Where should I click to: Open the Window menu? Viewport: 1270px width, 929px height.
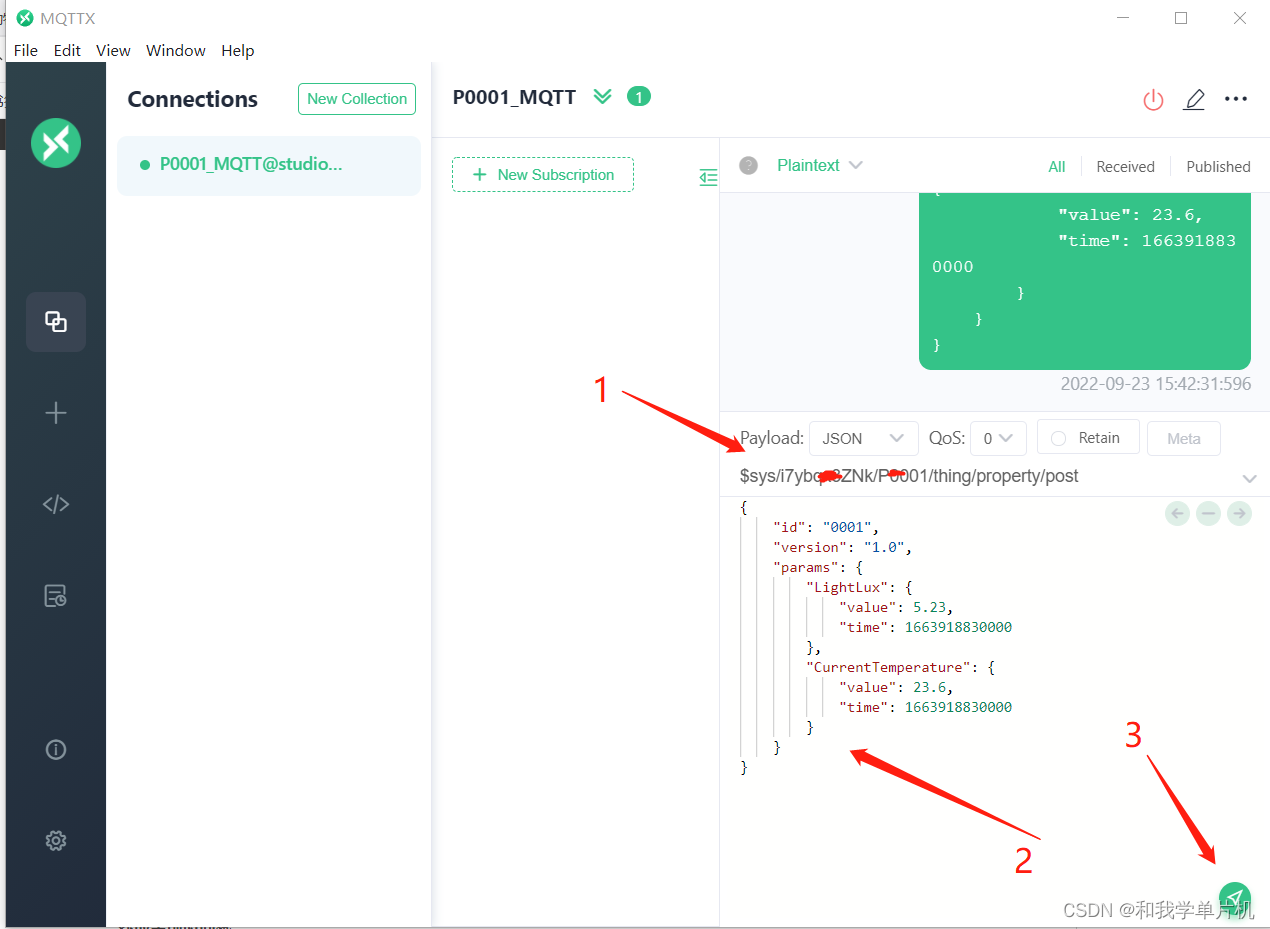click(176, 50)
